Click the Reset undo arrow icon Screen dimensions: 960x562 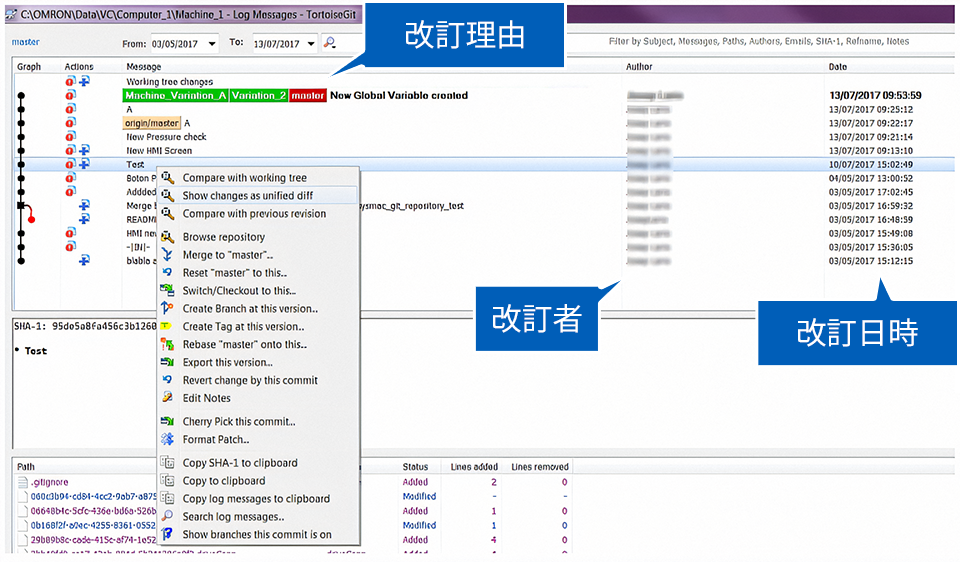[x=167, y=272]
